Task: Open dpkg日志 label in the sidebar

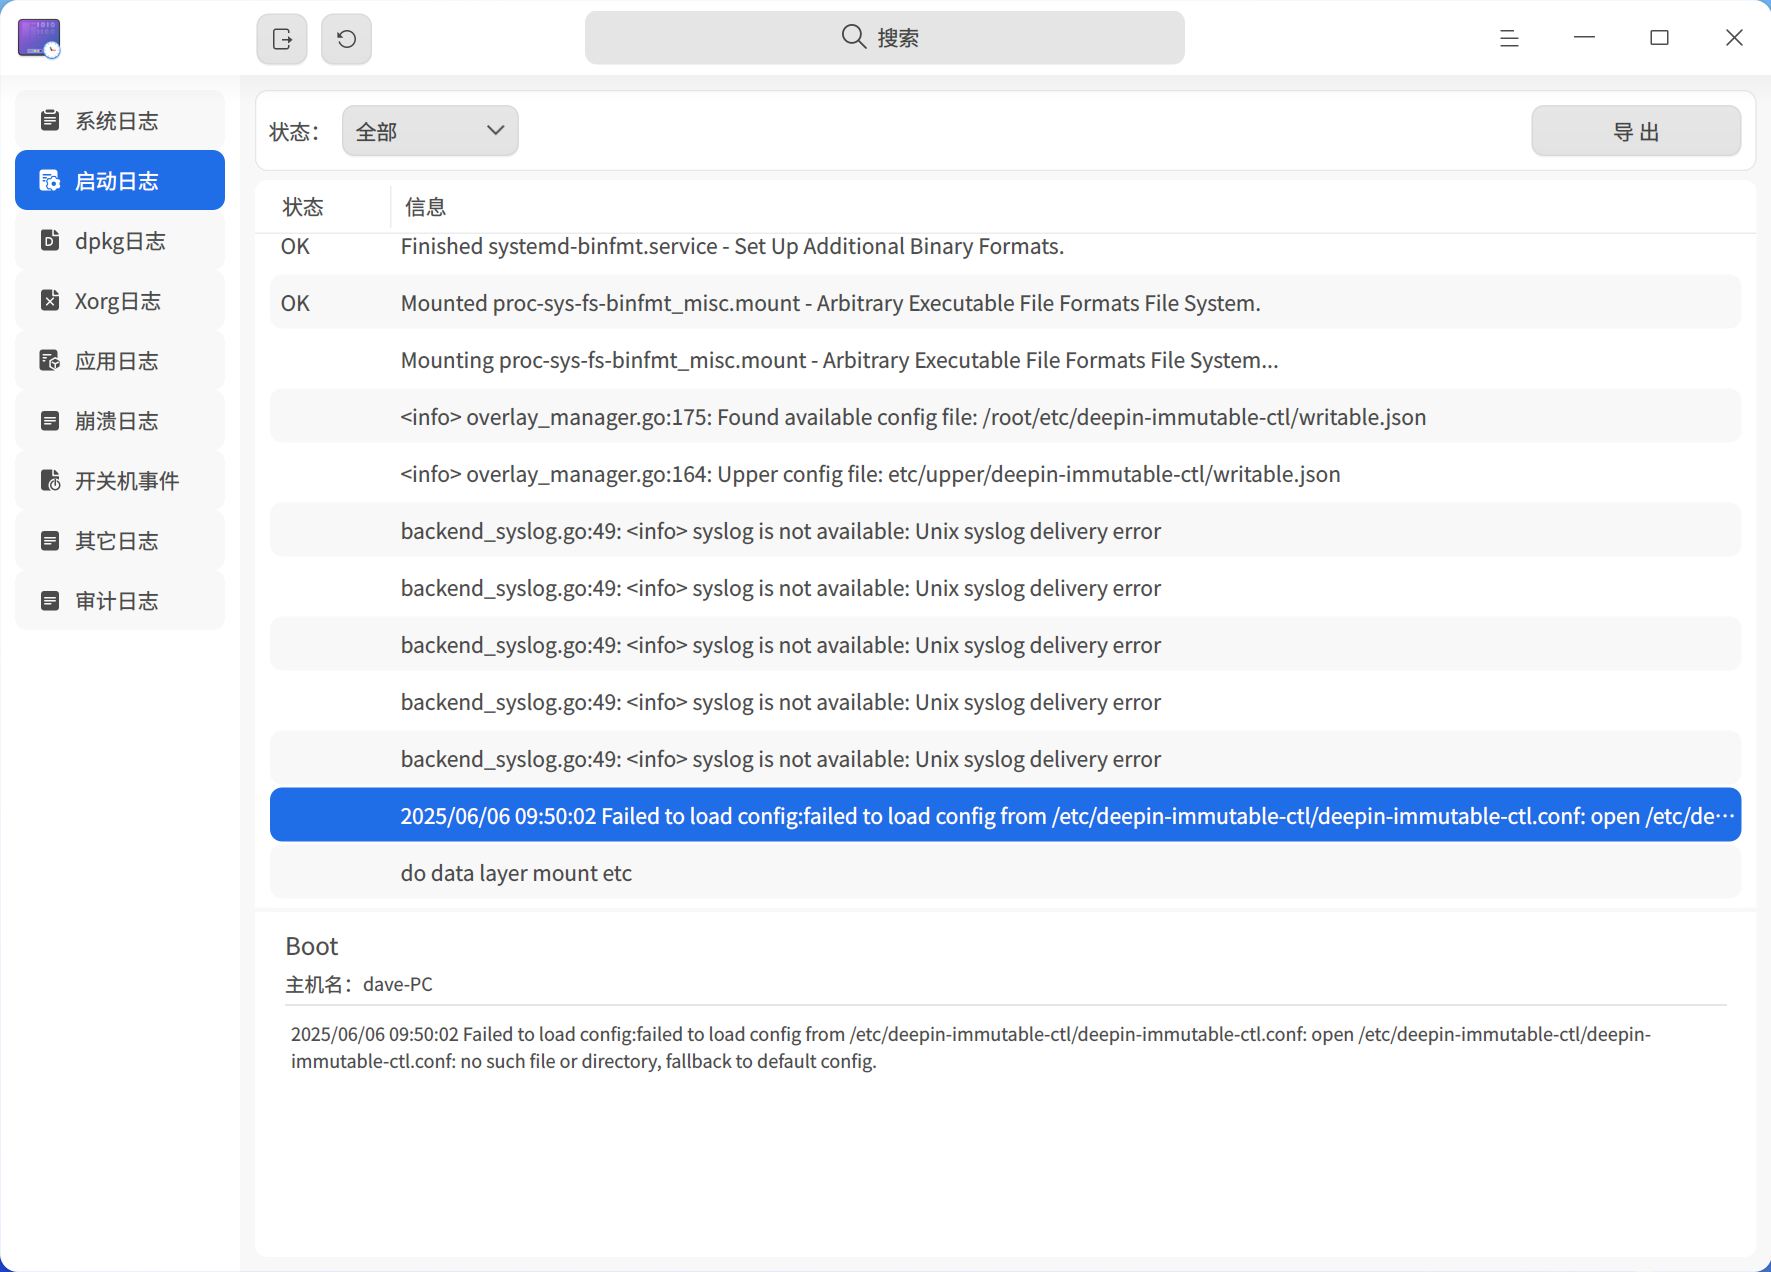Action: (x=120, y=241)
